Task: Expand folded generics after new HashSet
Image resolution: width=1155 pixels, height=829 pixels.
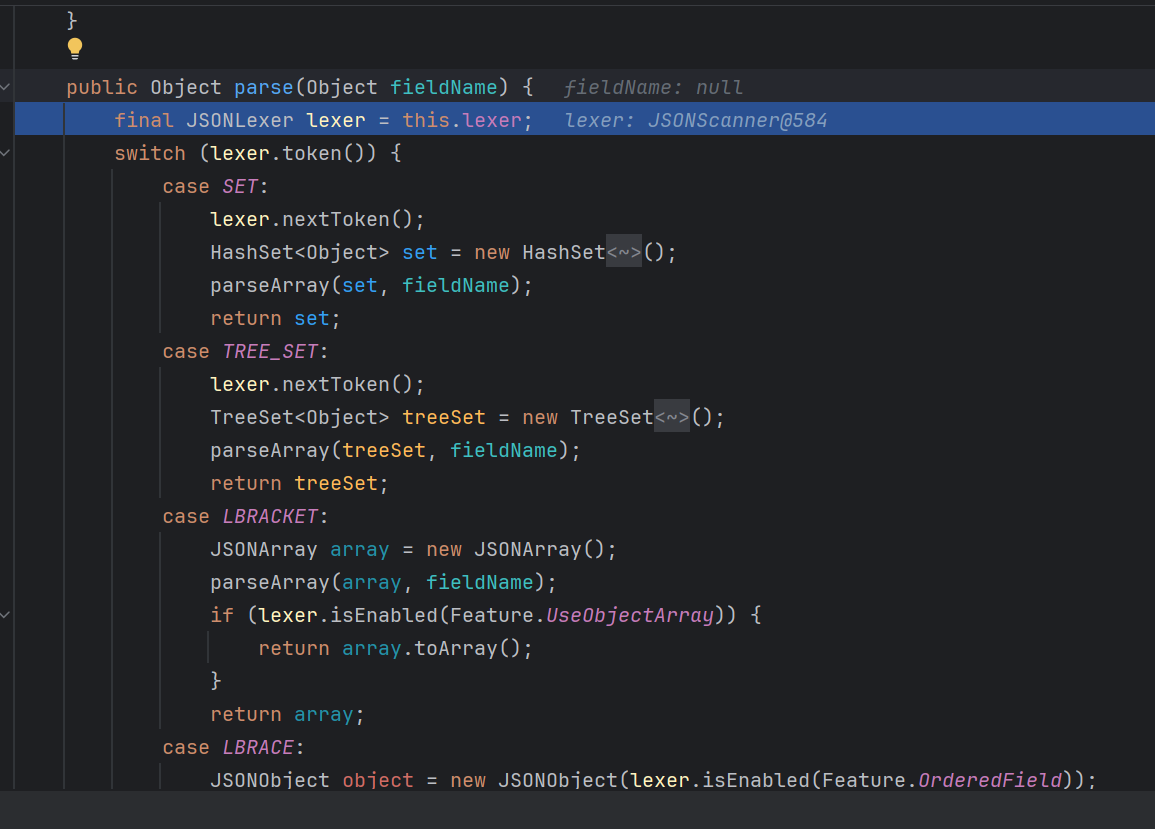Action: pos(624,253)
